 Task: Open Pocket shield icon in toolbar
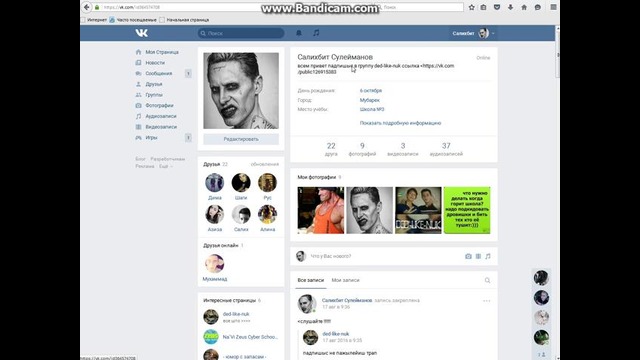pos(497,7)
